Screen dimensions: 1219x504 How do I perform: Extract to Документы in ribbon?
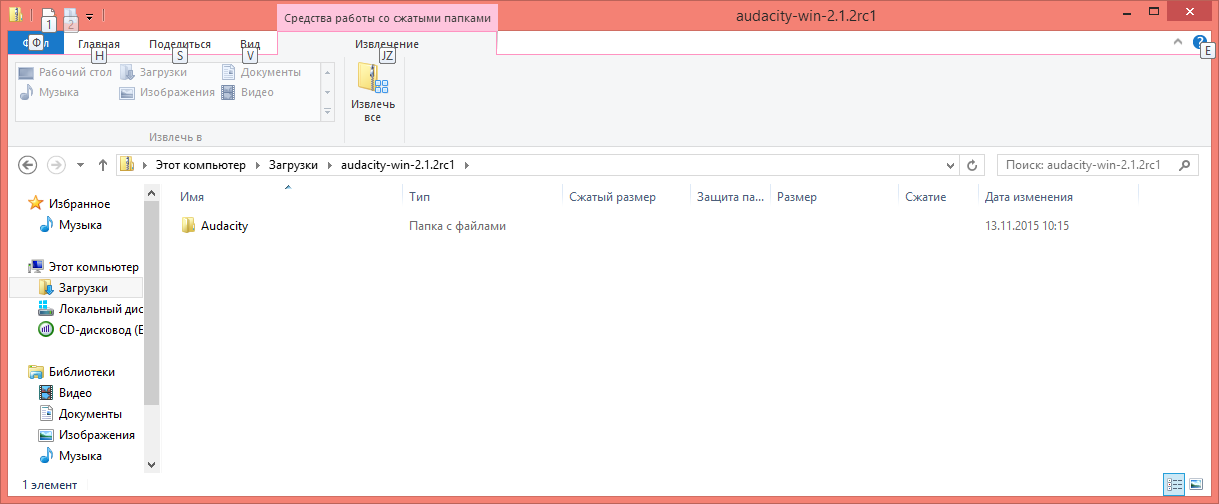coord(261,72)
